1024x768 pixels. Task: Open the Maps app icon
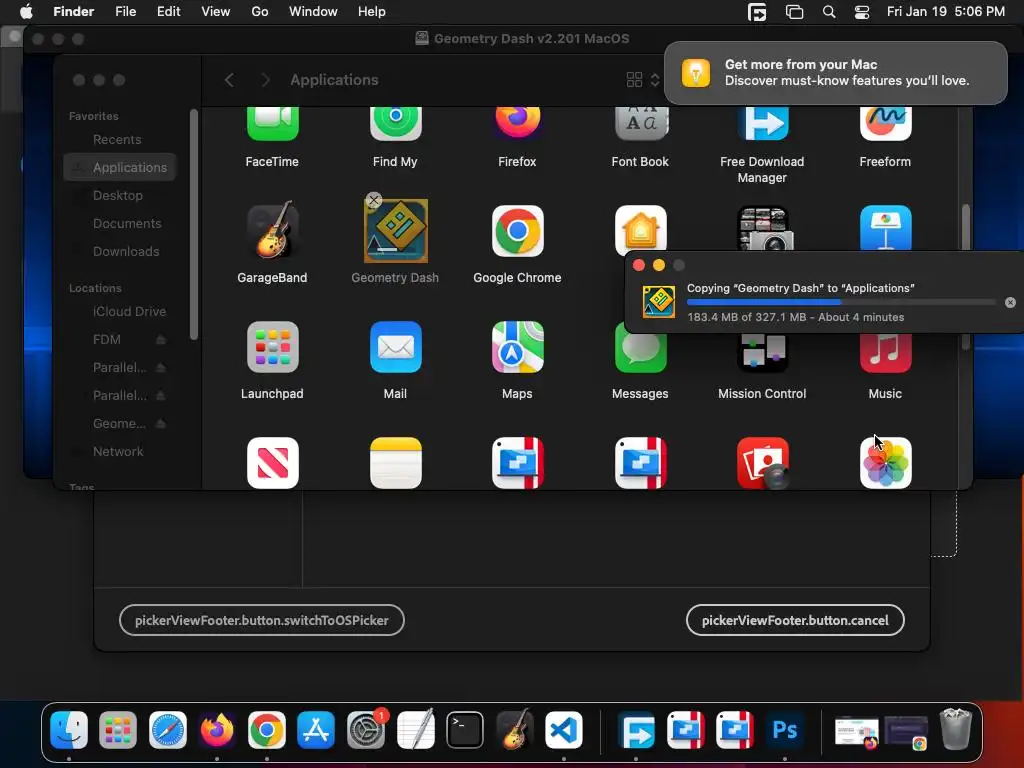(517, 347)
